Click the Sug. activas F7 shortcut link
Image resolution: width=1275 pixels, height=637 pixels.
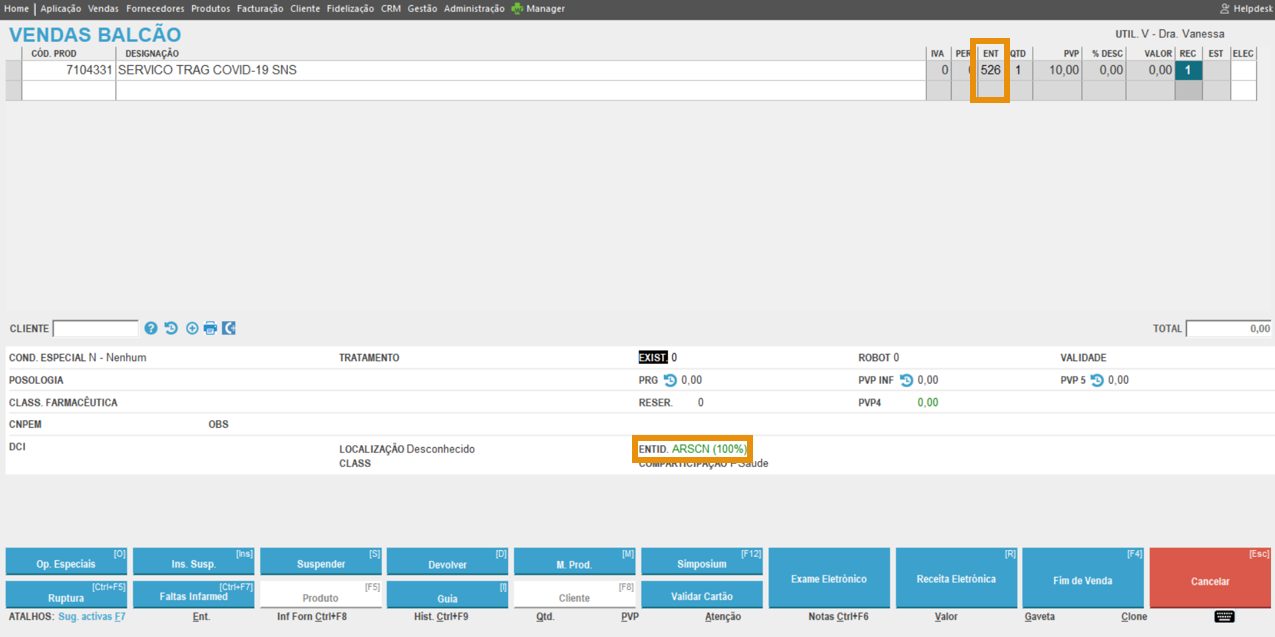[x=91, y=617]
